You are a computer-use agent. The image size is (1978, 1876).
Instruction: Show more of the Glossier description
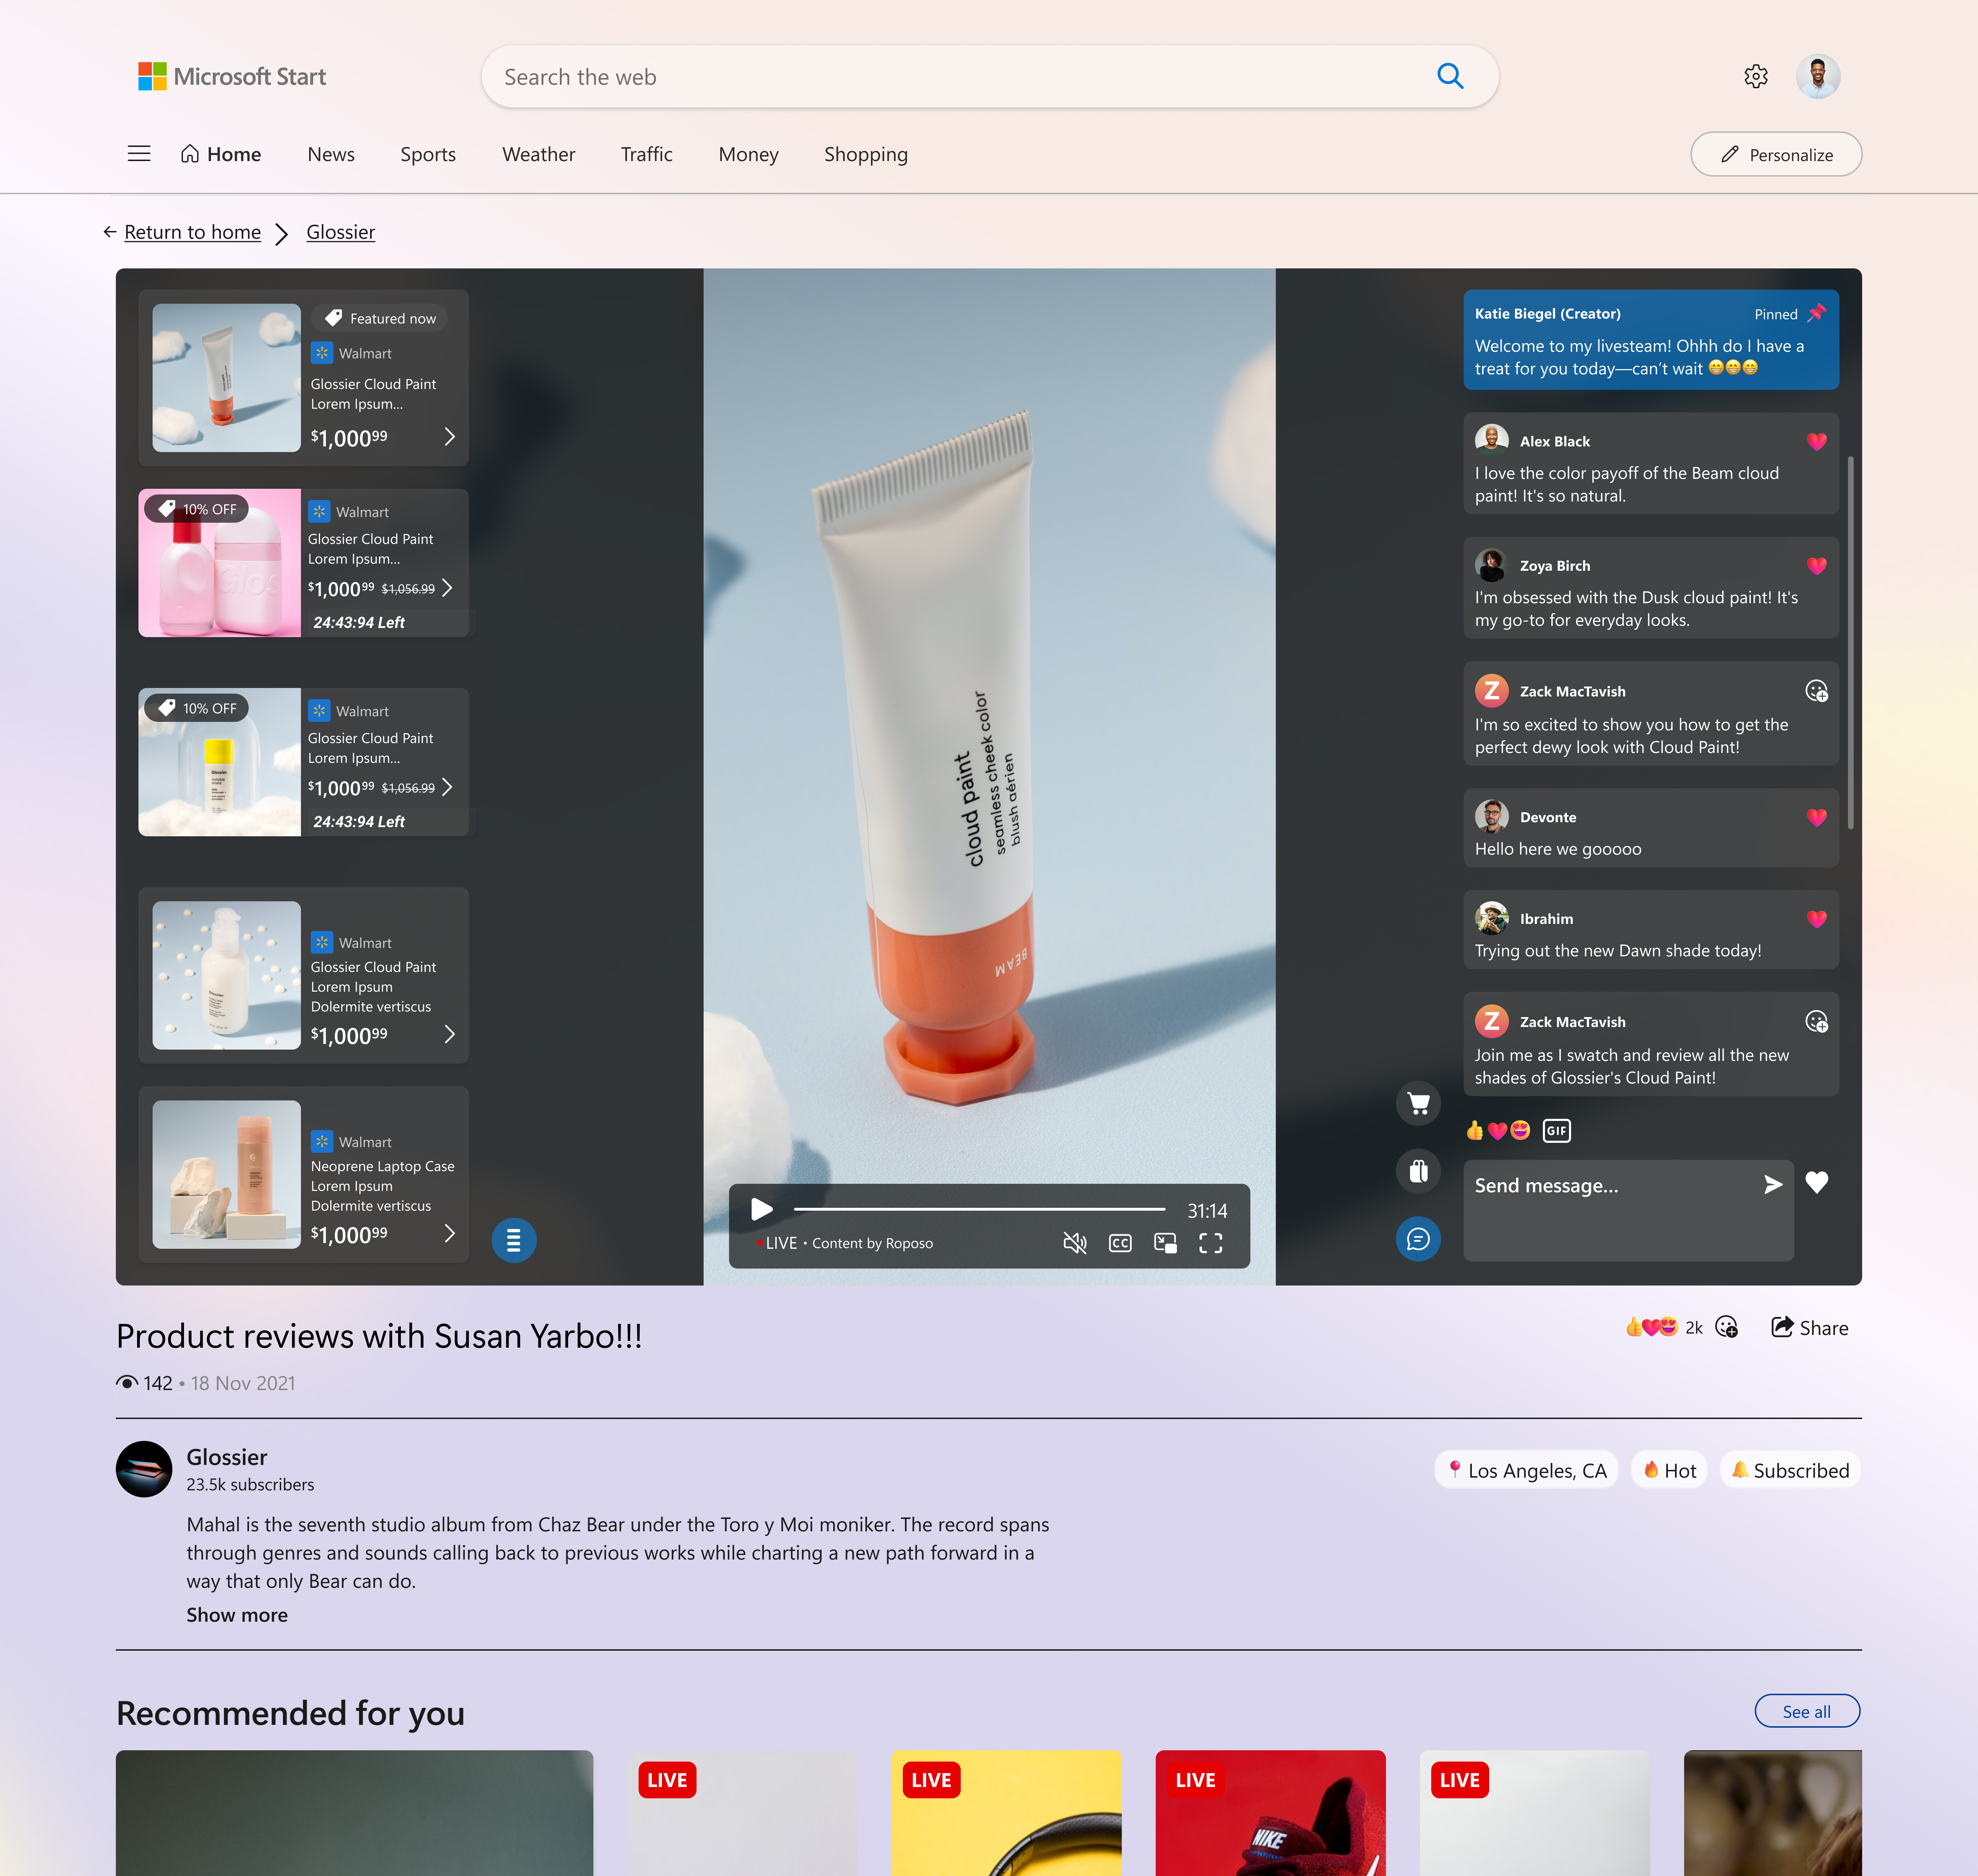coord(237,1615)
